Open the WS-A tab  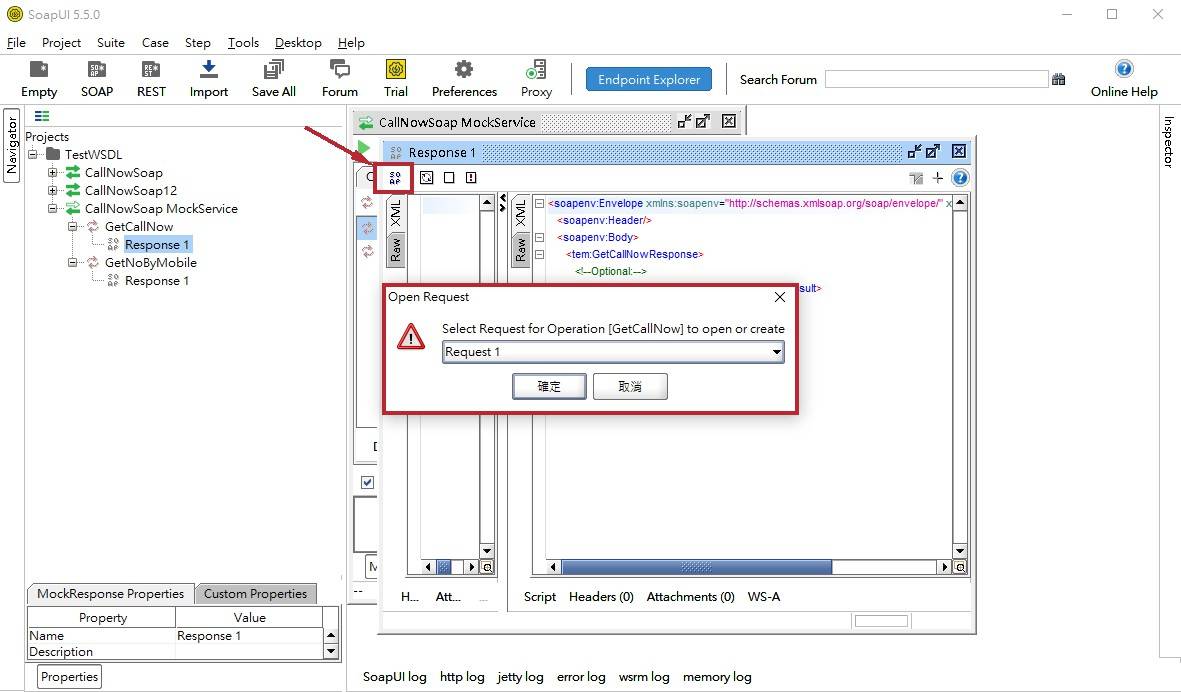click(764, 596)
